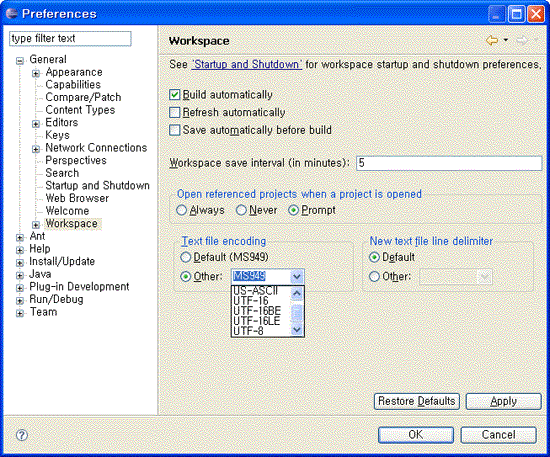
Task: Click the Workspace save interval field
Action: coord(449,163)
